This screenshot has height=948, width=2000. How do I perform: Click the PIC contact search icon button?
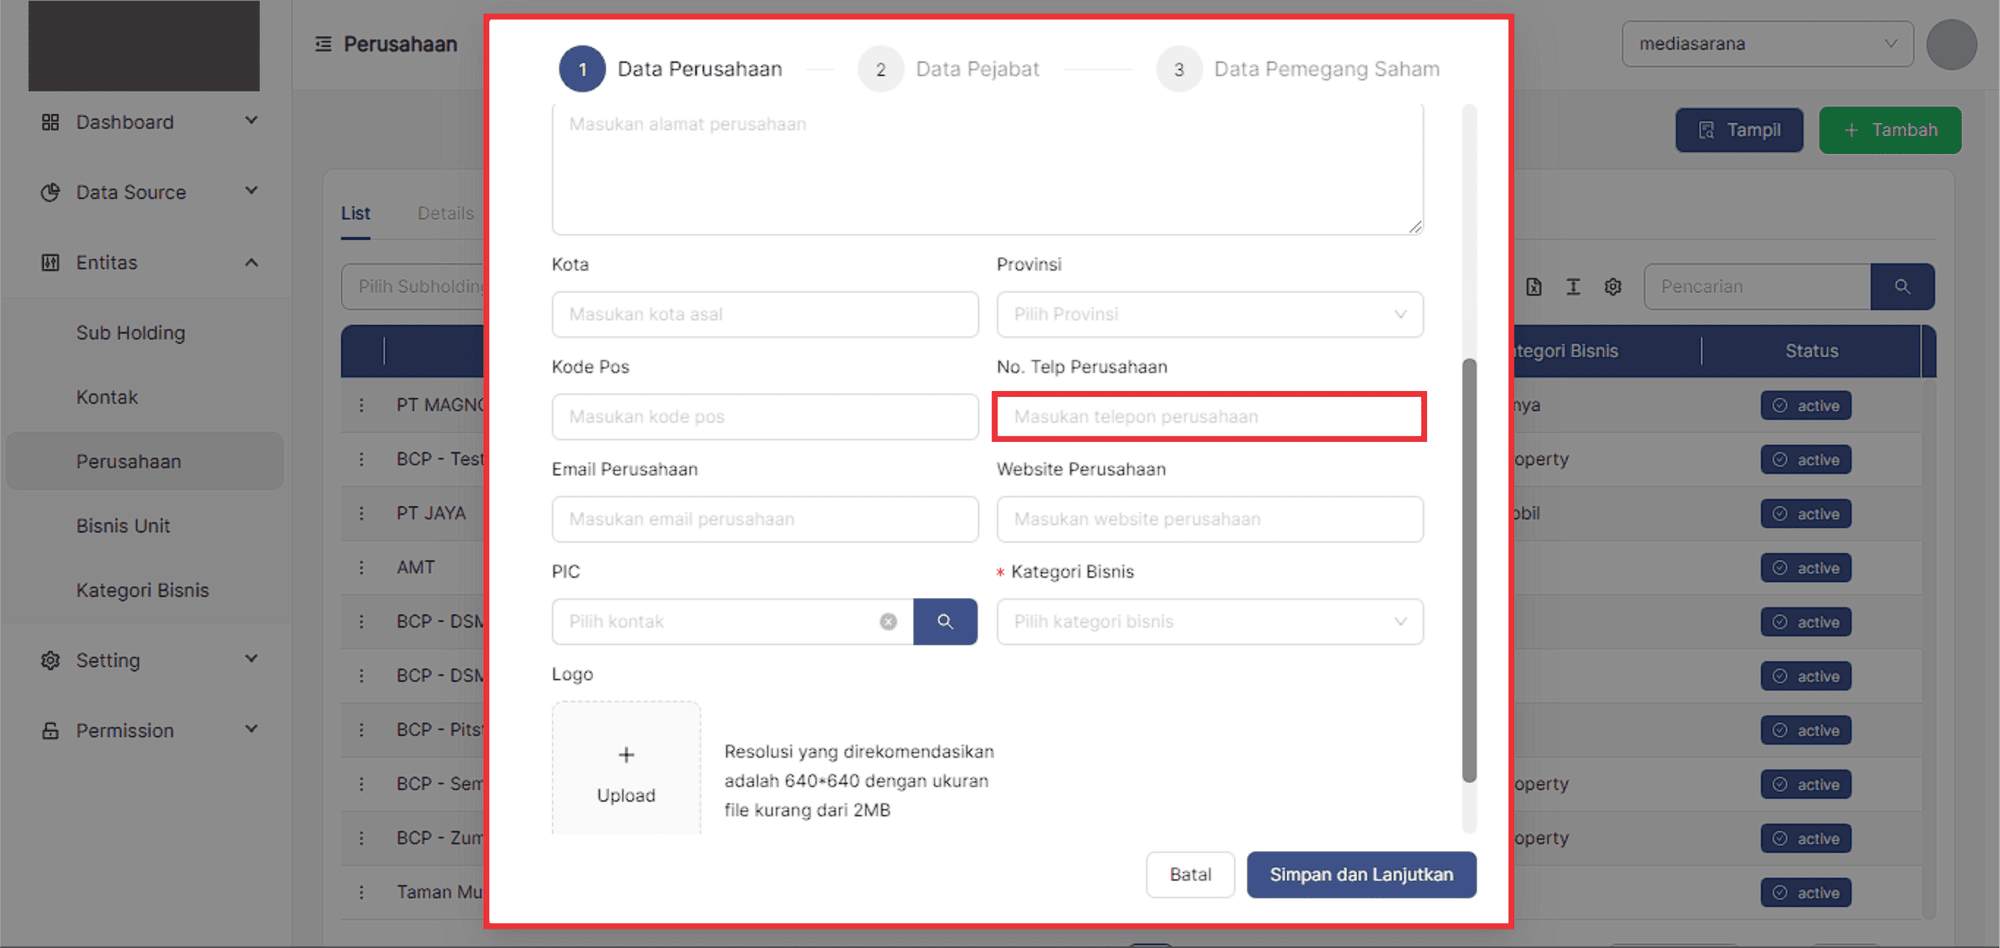click(x=944, y=622)
